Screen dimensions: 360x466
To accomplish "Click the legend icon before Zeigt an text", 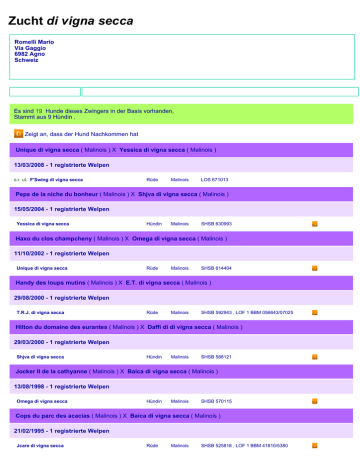I will (18, 134).
